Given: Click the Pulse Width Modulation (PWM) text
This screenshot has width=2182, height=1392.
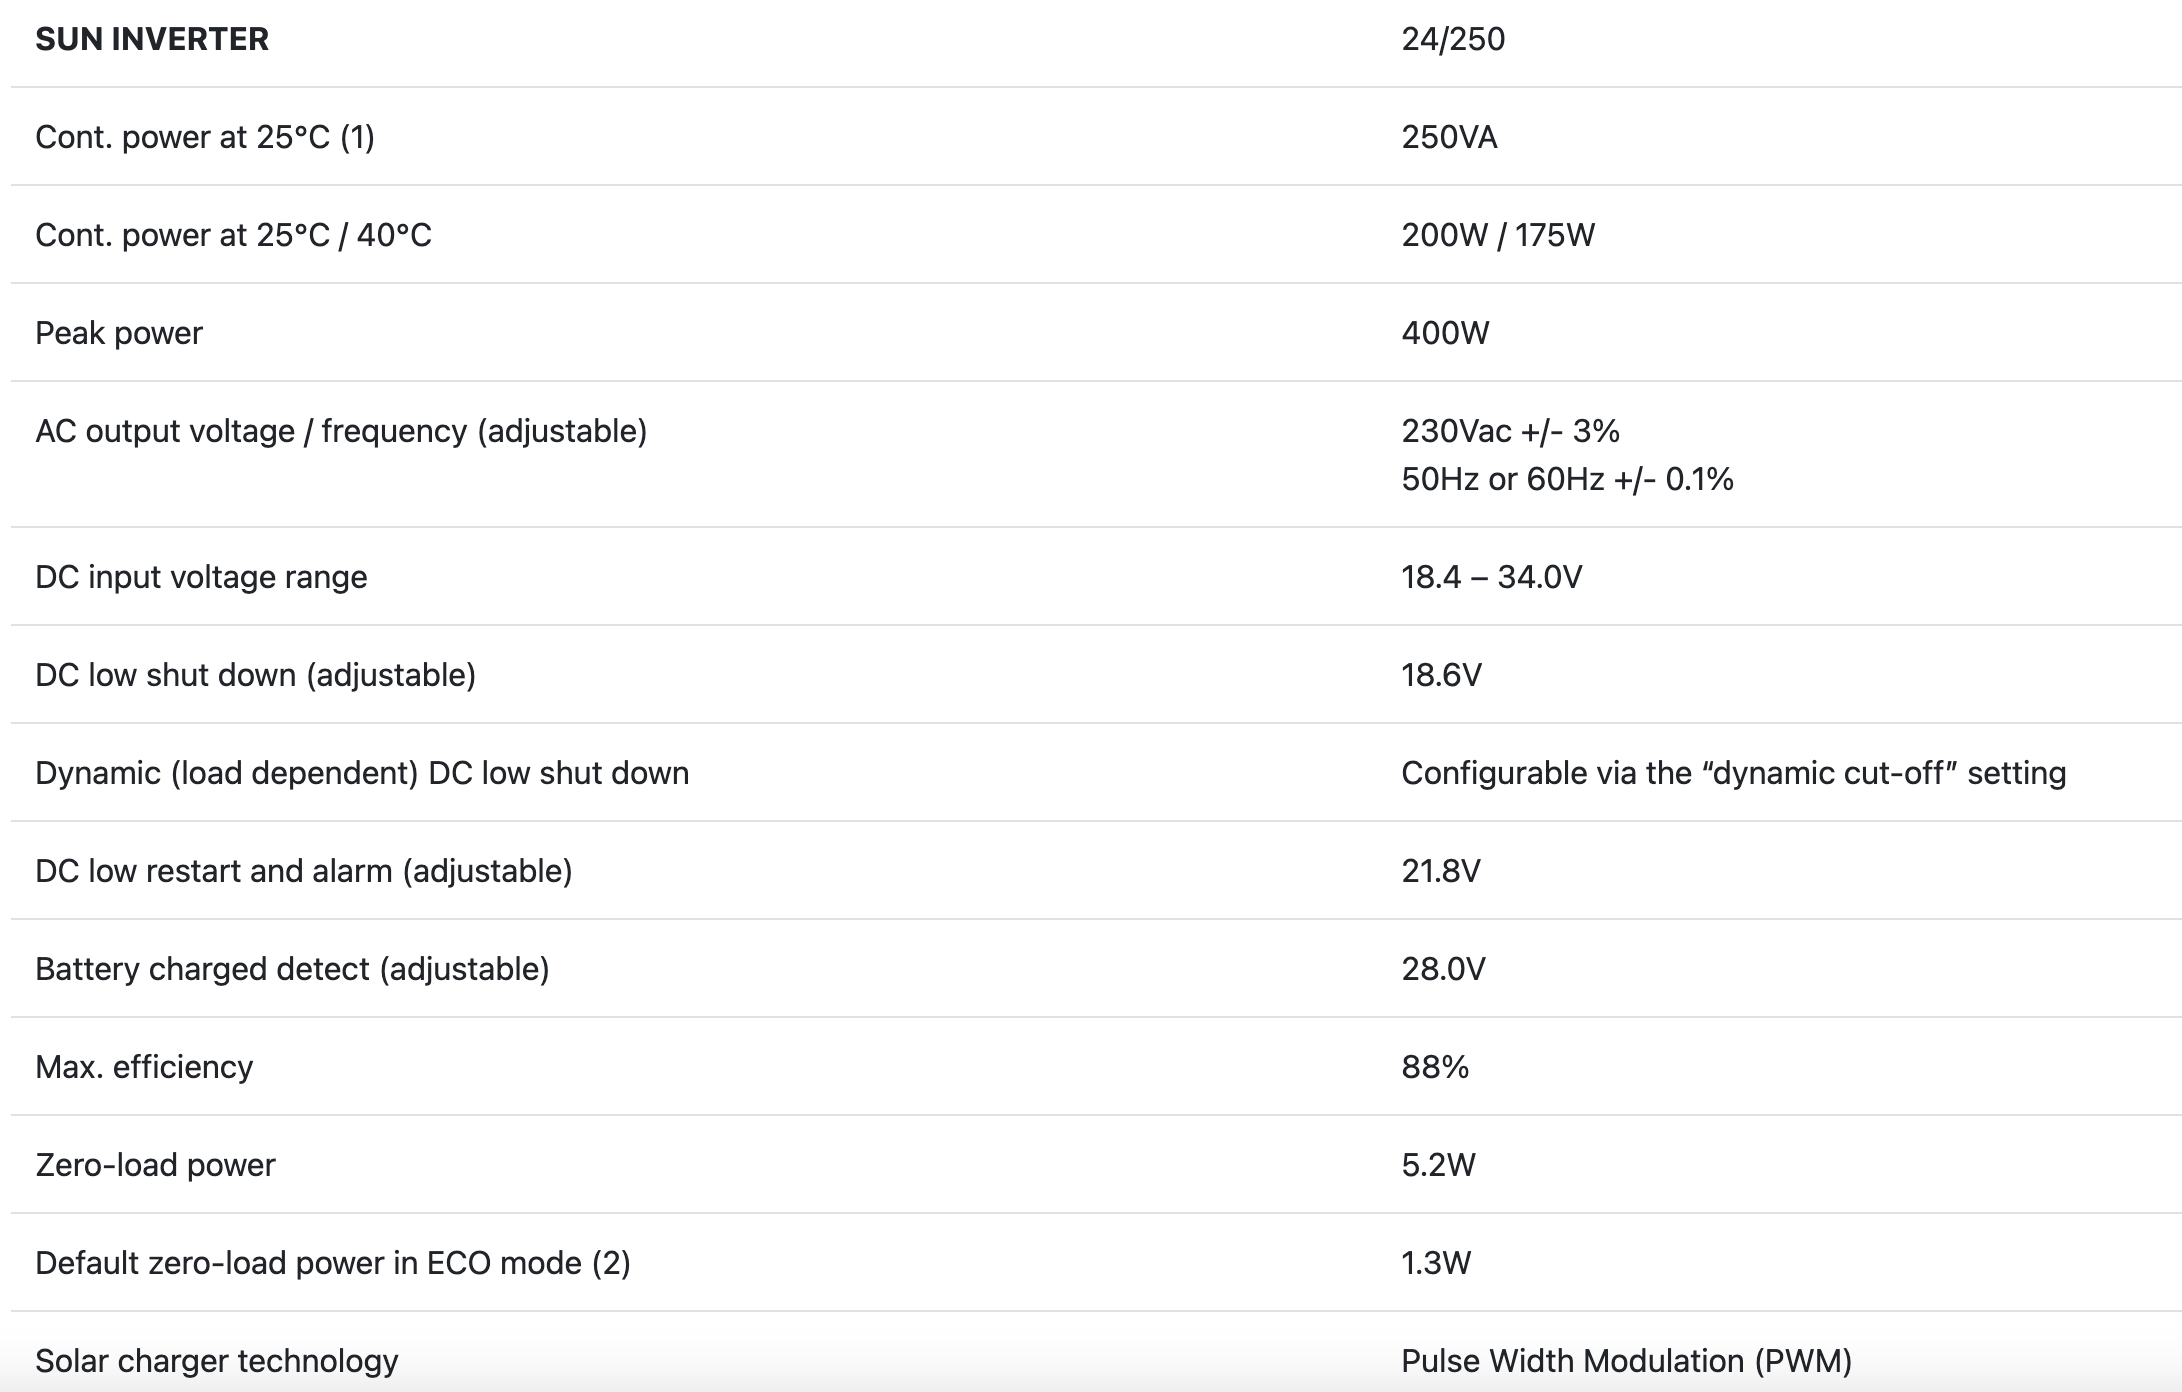Looking at the screenshot, I should [1626, 1361].
